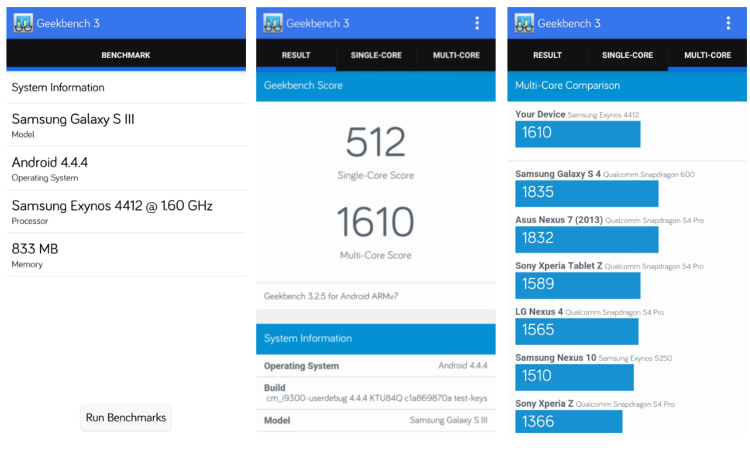The width and height of the screenshot is (750, 450).
Task: Click single-core score 512
Action: (x=375, y=142)
